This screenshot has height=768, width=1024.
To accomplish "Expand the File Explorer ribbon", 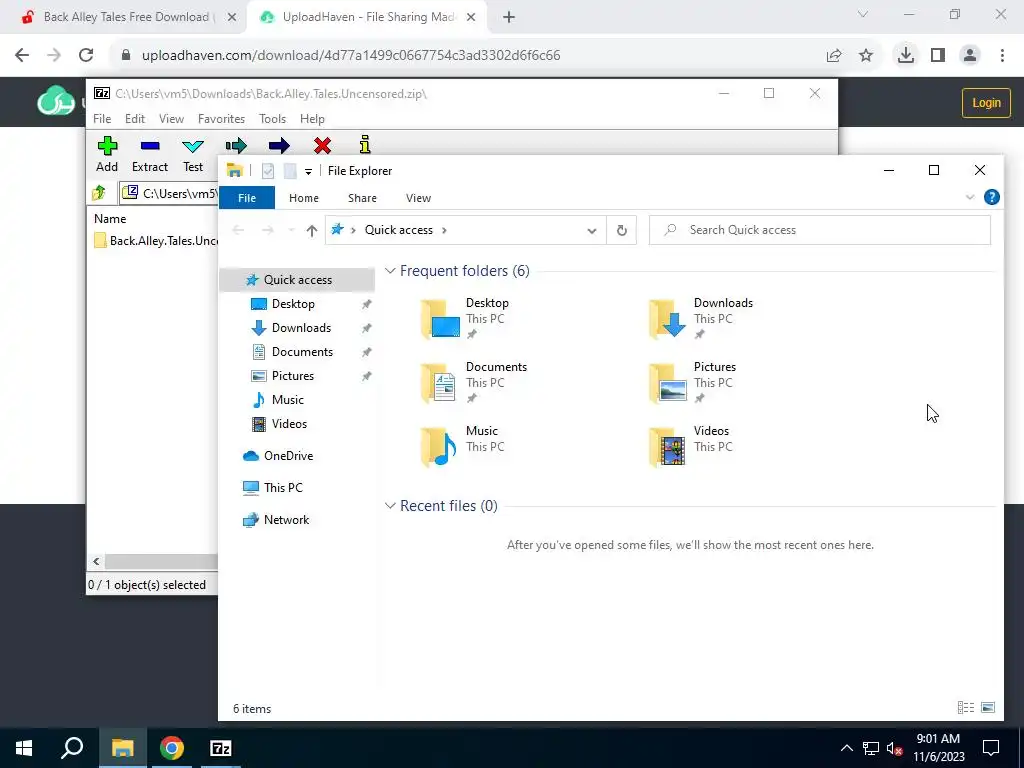I will pyautogui.click(x=970, y=197).
